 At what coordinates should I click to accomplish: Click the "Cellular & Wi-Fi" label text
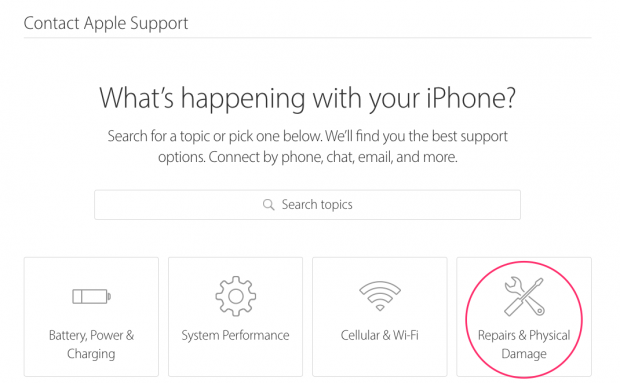click(x=380, y=335)
